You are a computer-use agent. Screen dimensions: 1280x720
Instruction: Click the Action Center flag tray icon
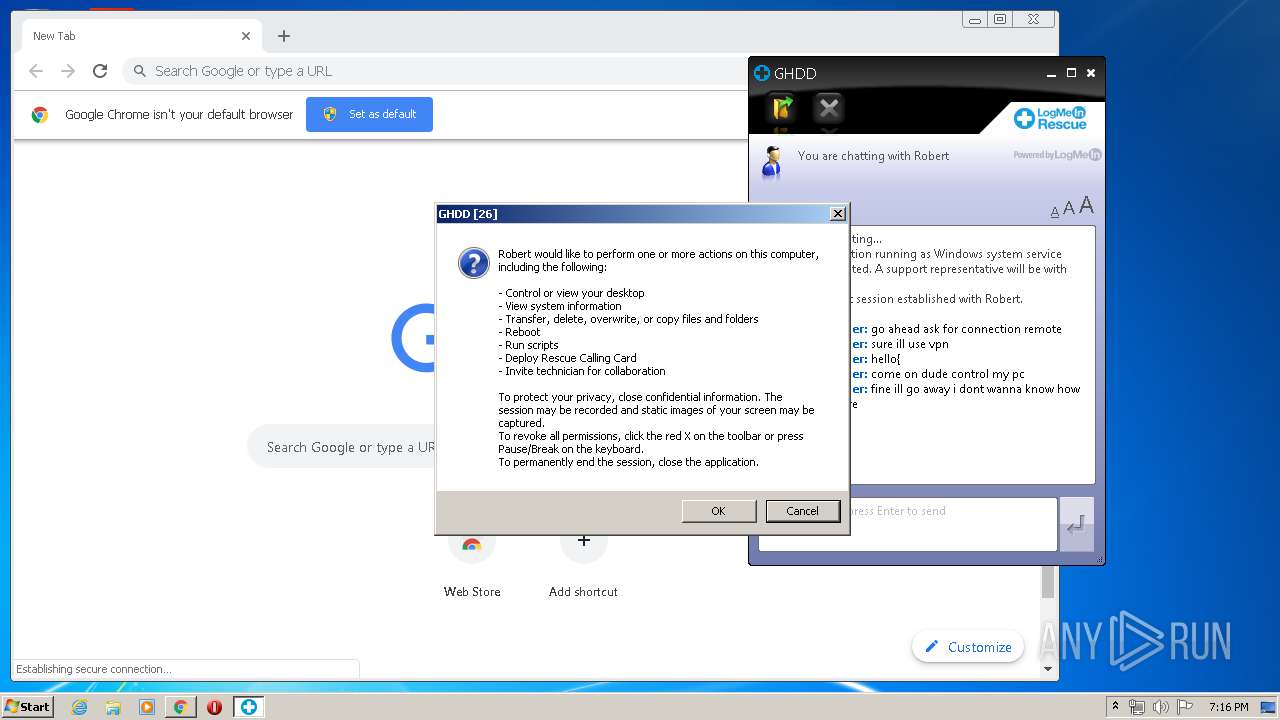pyautogui.click(x=1184, y=707)
